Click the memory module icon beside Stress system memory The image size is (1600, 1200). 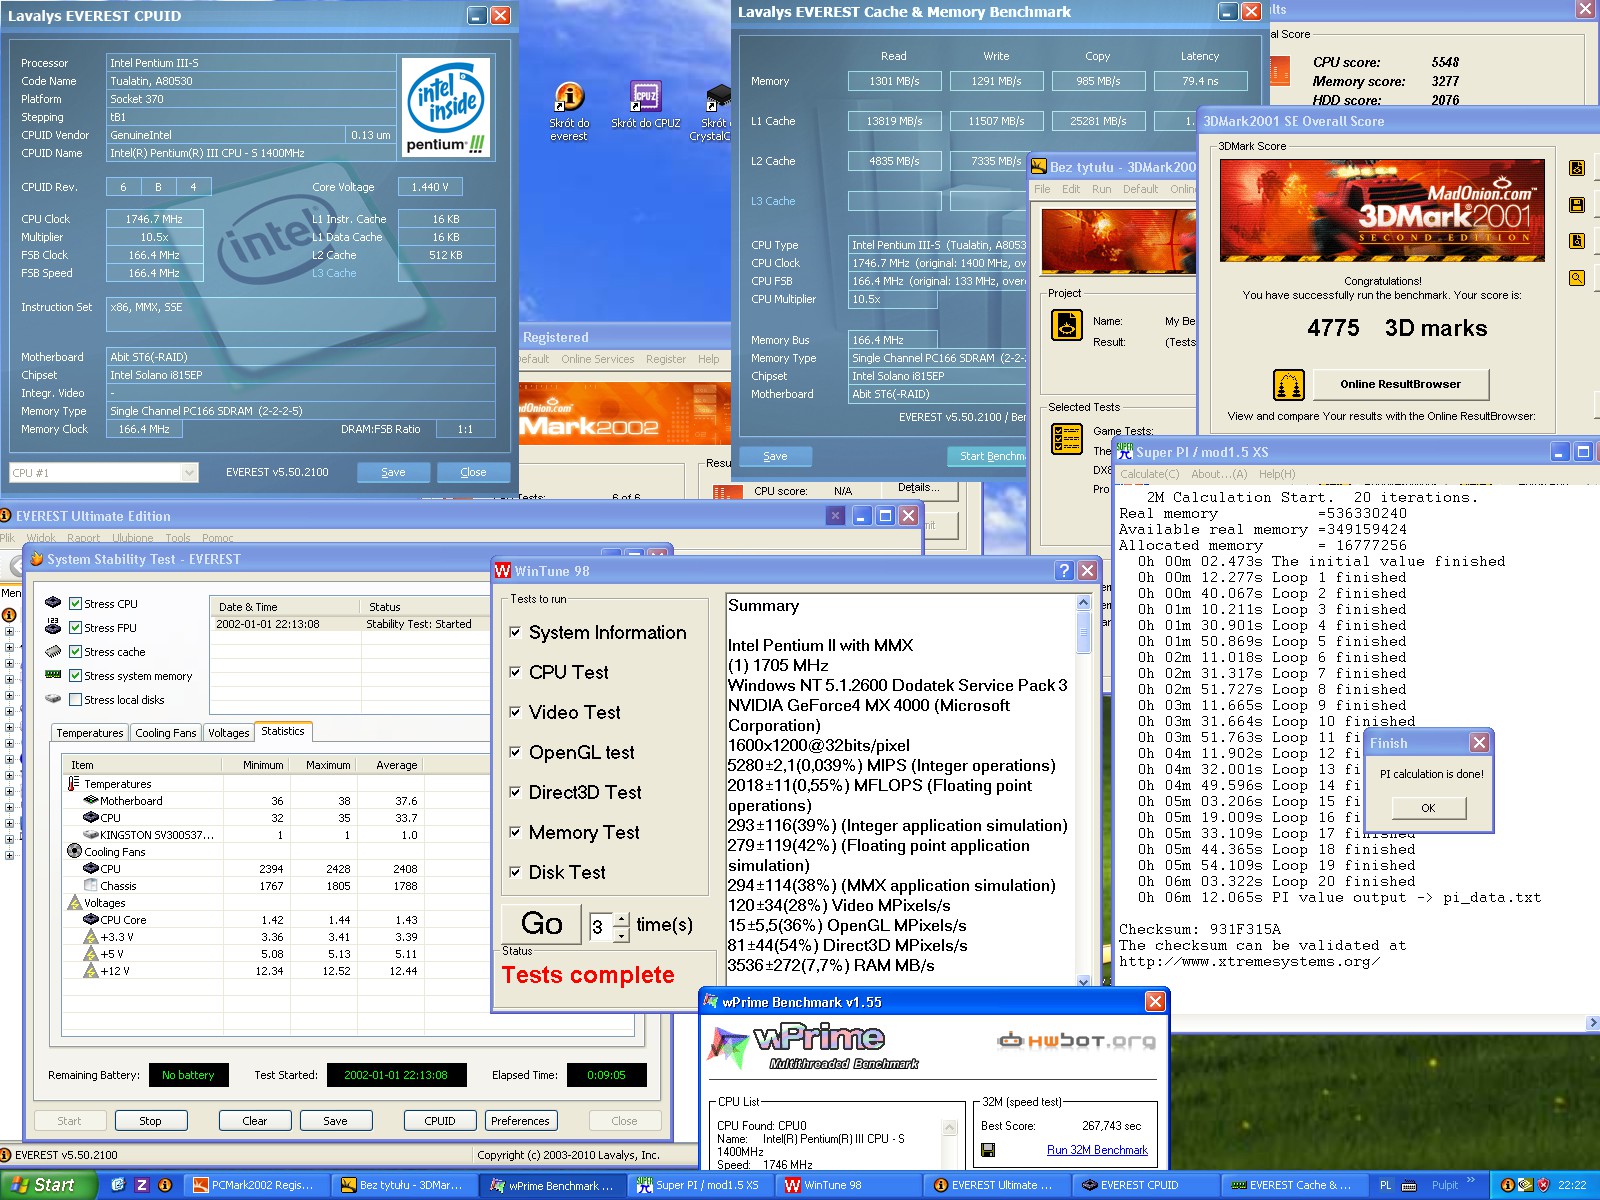pyautogui.click(x=53, y=675)
